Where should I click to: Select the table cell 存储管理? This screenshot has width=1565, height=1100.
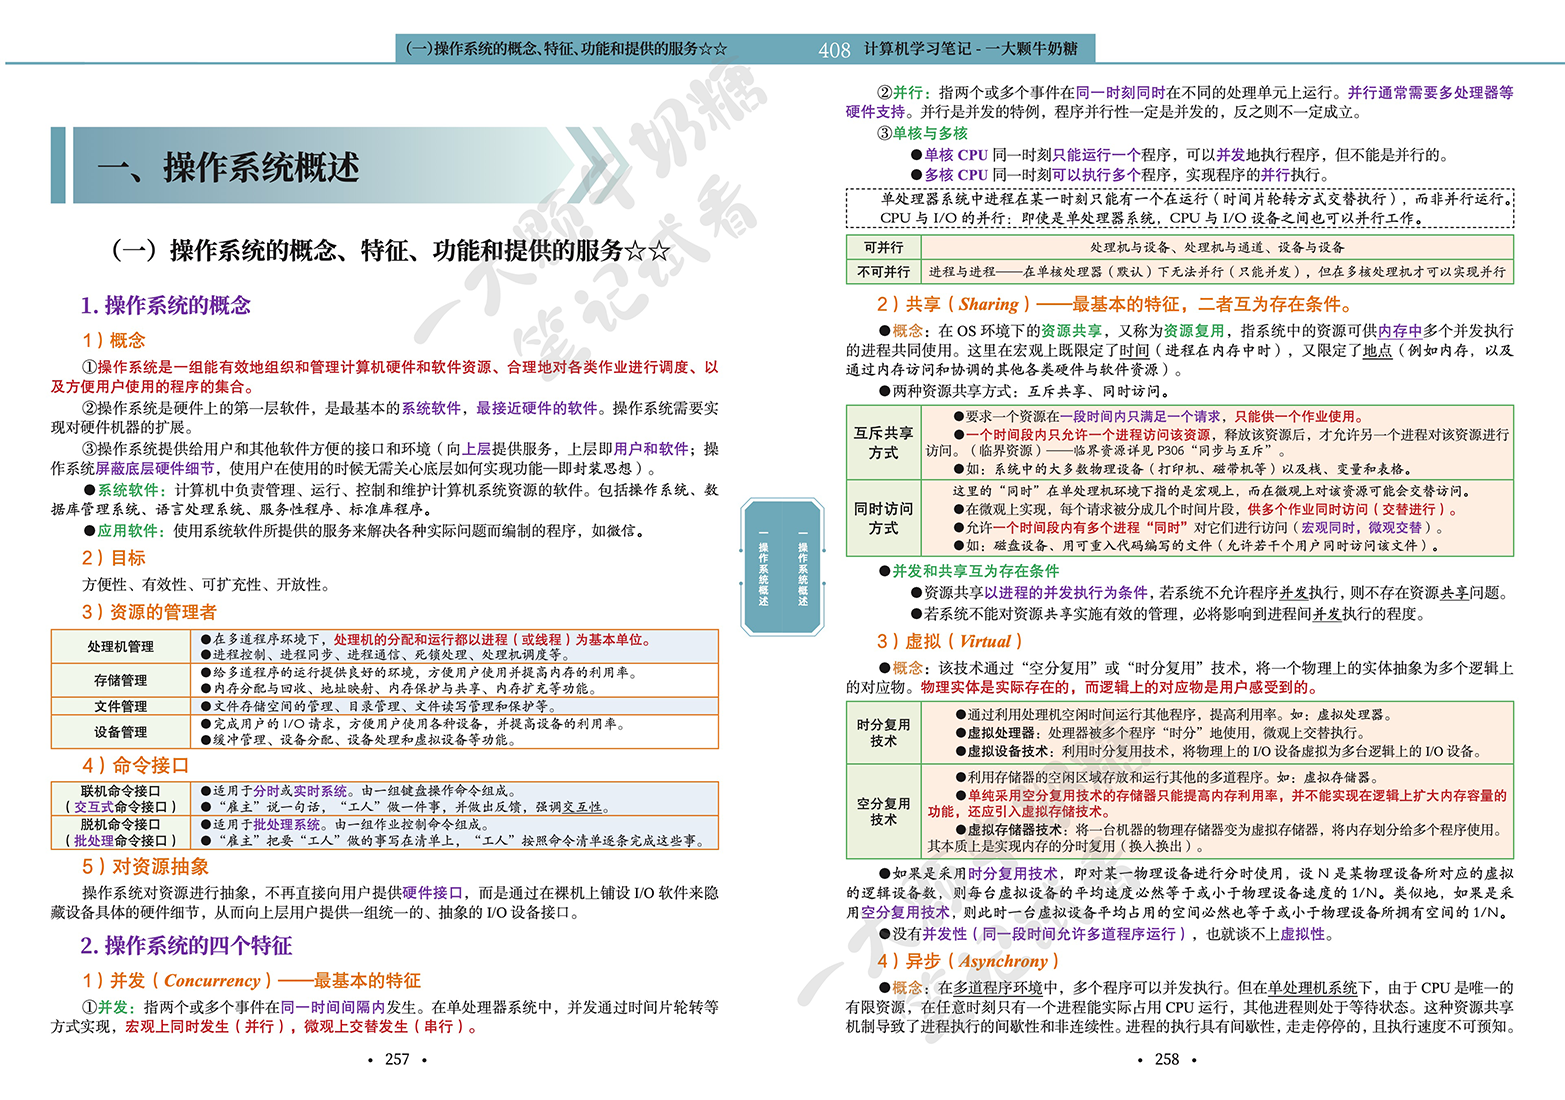point(121,680)
